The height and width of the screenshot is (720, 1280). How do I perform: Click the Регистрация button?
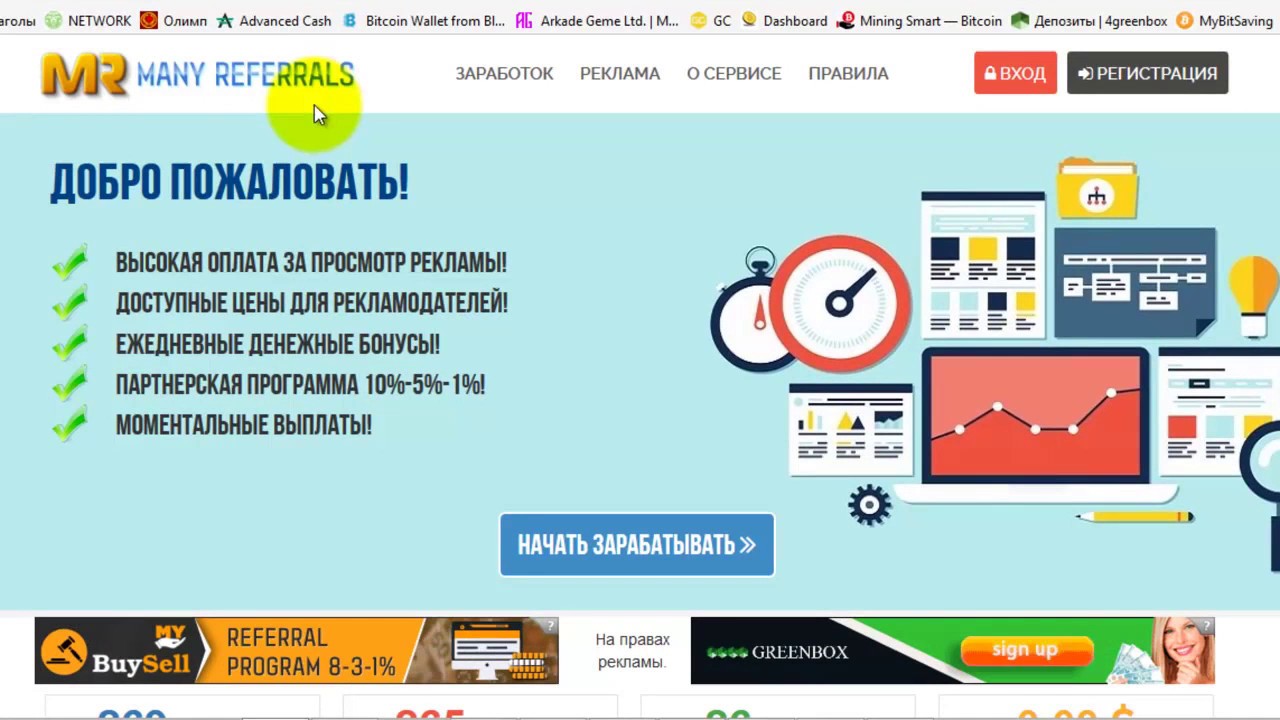click(x=1147, y=73)
